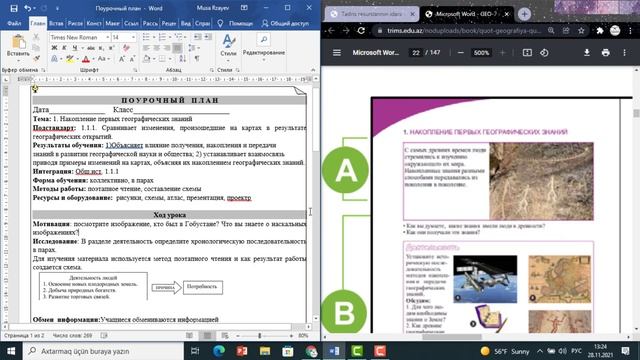Clear all formatting eraser icon
Image resolution: width=640 pixels, height=360 pixels.
pos(127,48)
